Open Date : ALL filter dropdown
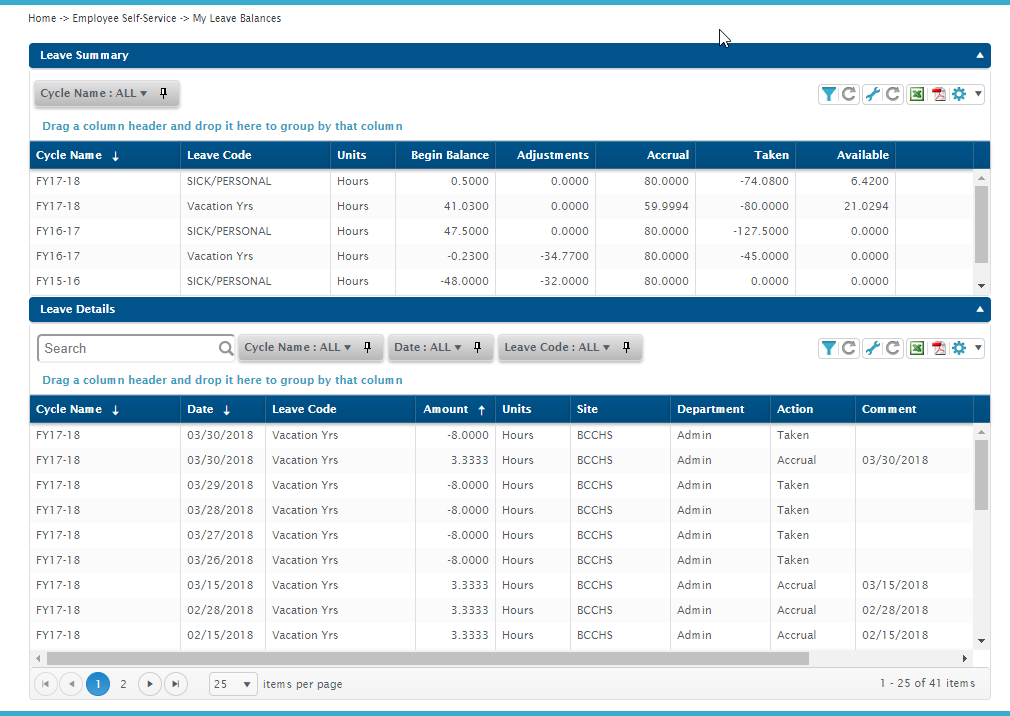Viewport: 1010px width, 716px height. pyautogui.click(x=428, y=347)
